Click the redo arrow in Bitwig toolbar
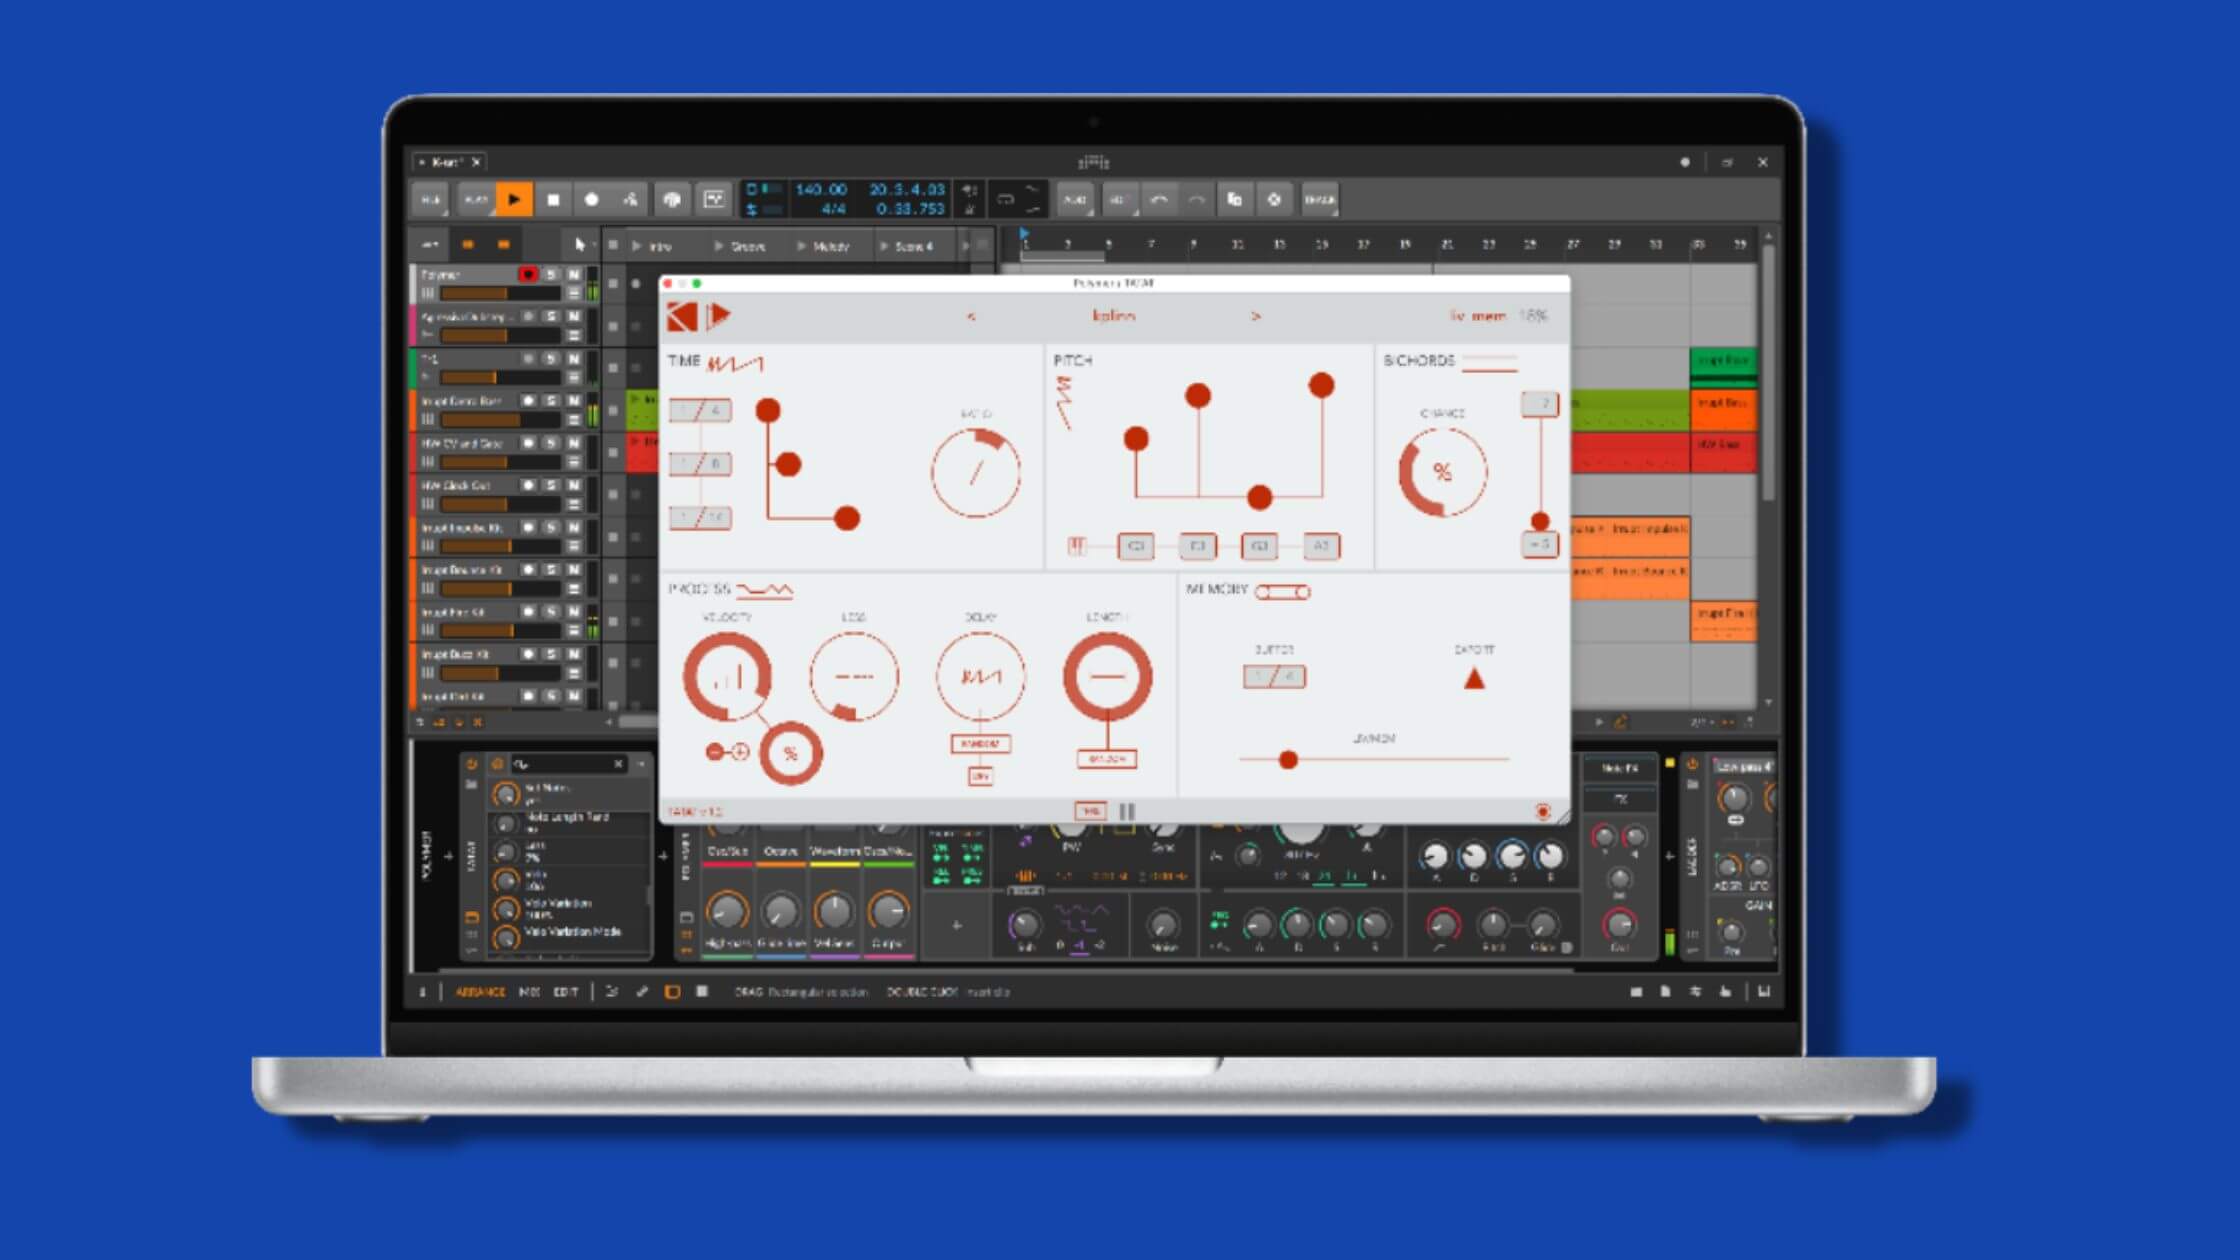Screen dimensions: 2240x1260 (1196, 200)
